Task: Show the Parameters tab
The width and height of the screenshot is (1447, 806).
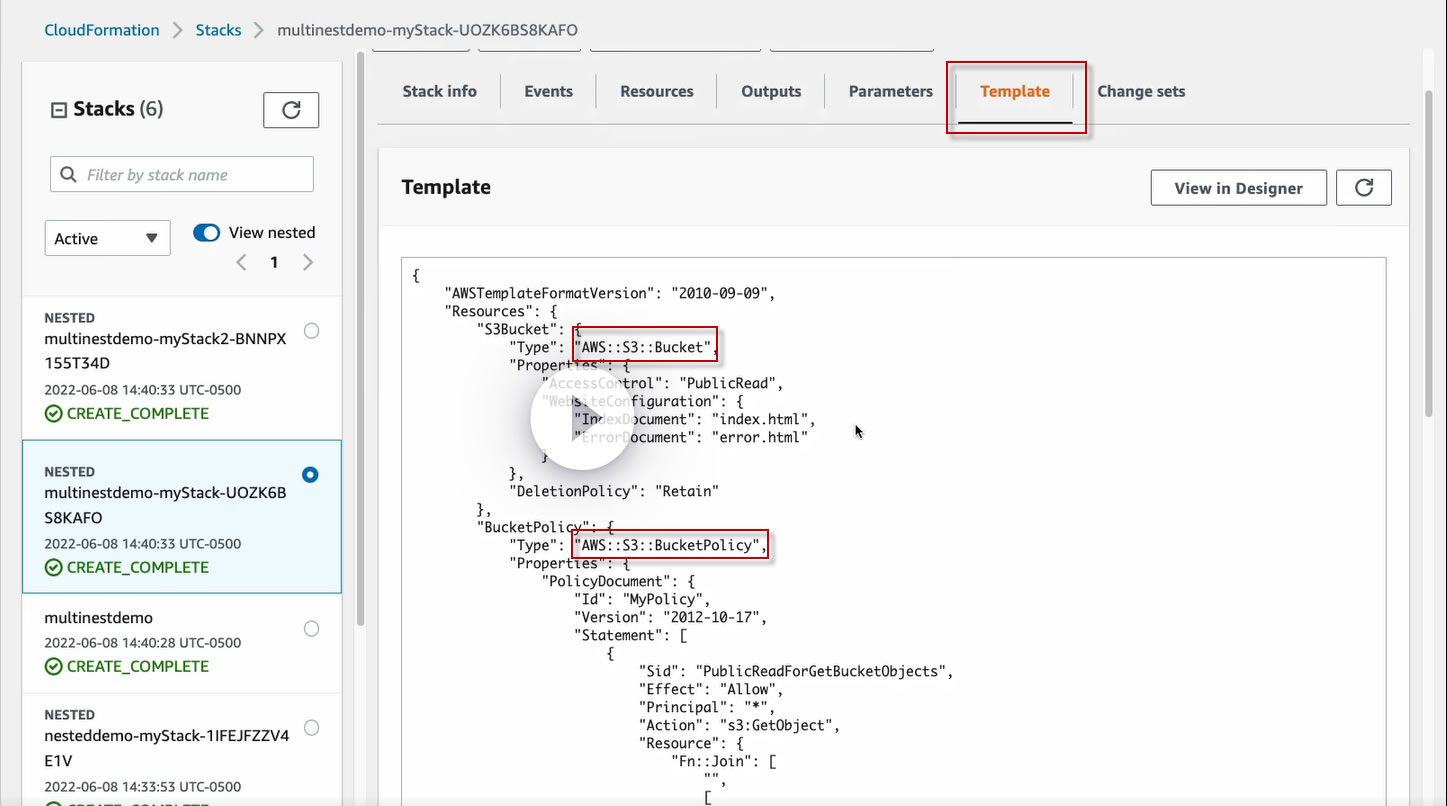Action: [x=891, y=91]
